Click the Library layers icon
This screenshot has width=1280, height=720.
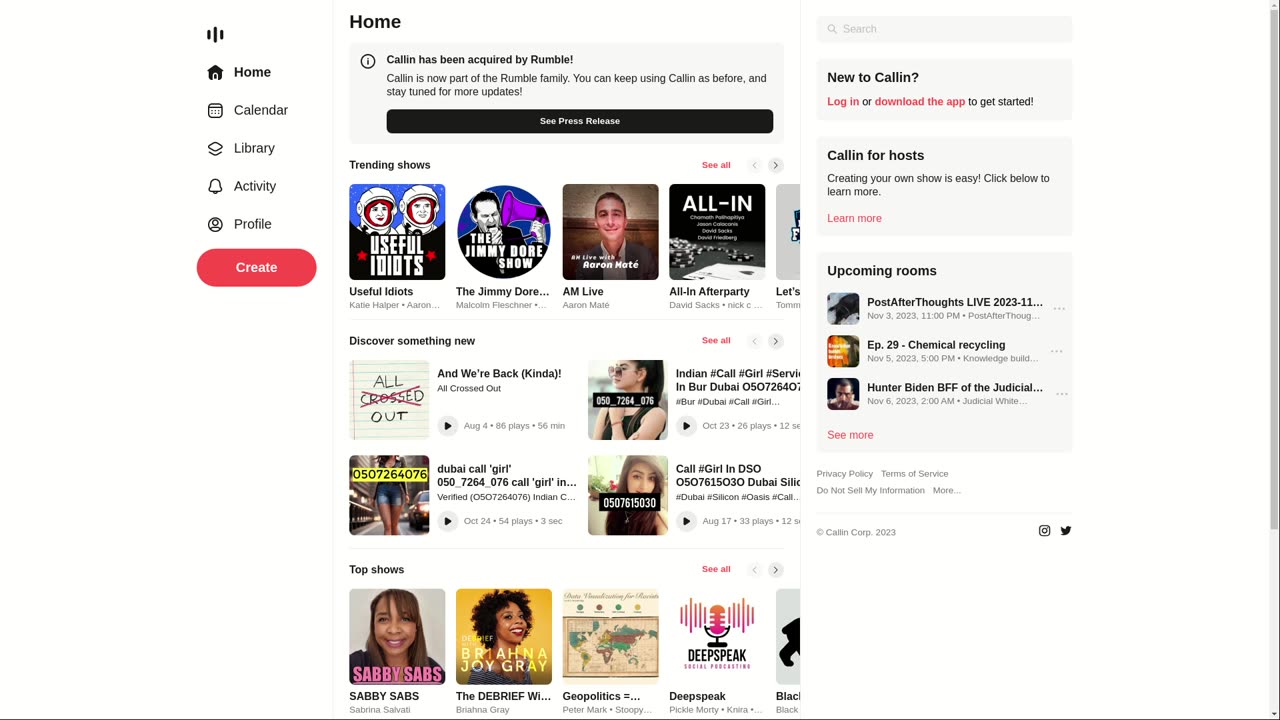pyautogui.click(x=215, y=148)
